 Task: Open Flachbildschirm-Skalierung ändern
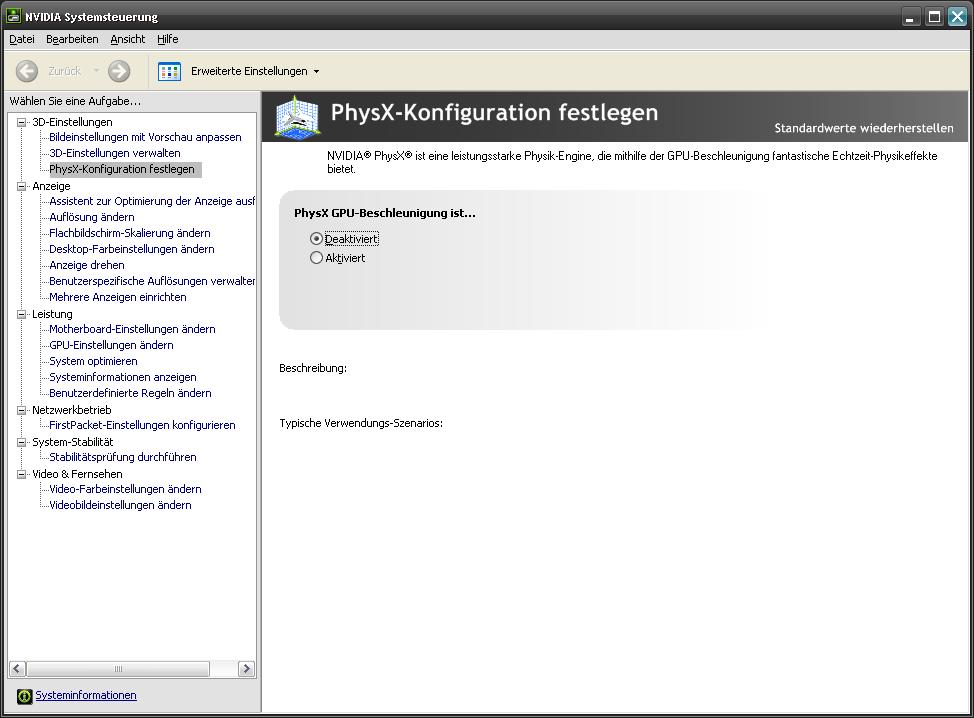130,234
